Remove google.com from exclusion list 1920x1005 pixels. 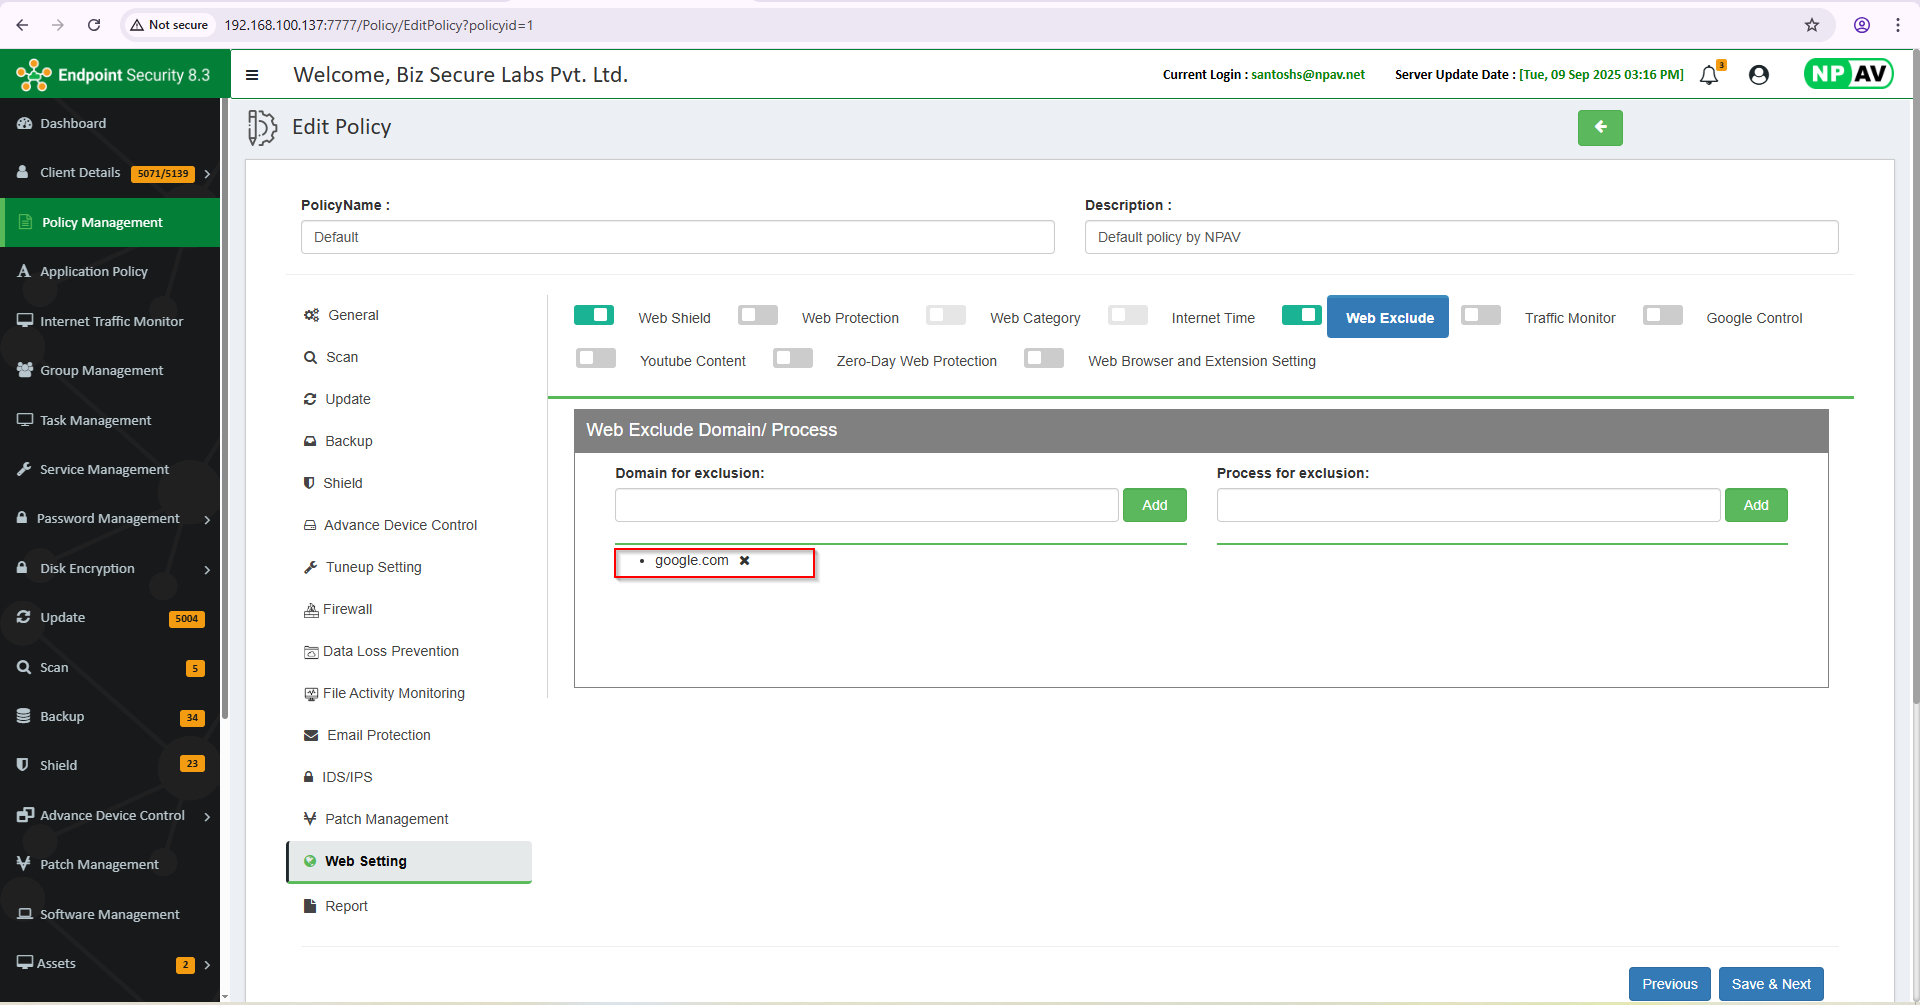pos(744,561)
